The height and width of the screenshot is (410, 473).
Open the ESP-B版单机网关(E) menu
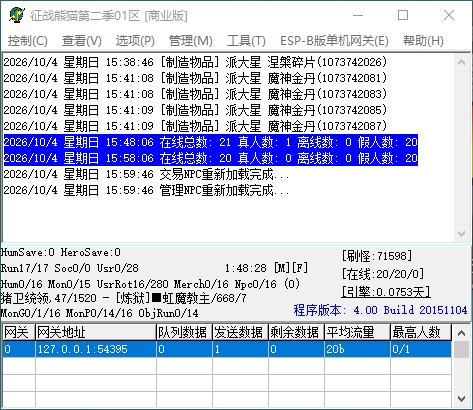(x=334, y=41)
